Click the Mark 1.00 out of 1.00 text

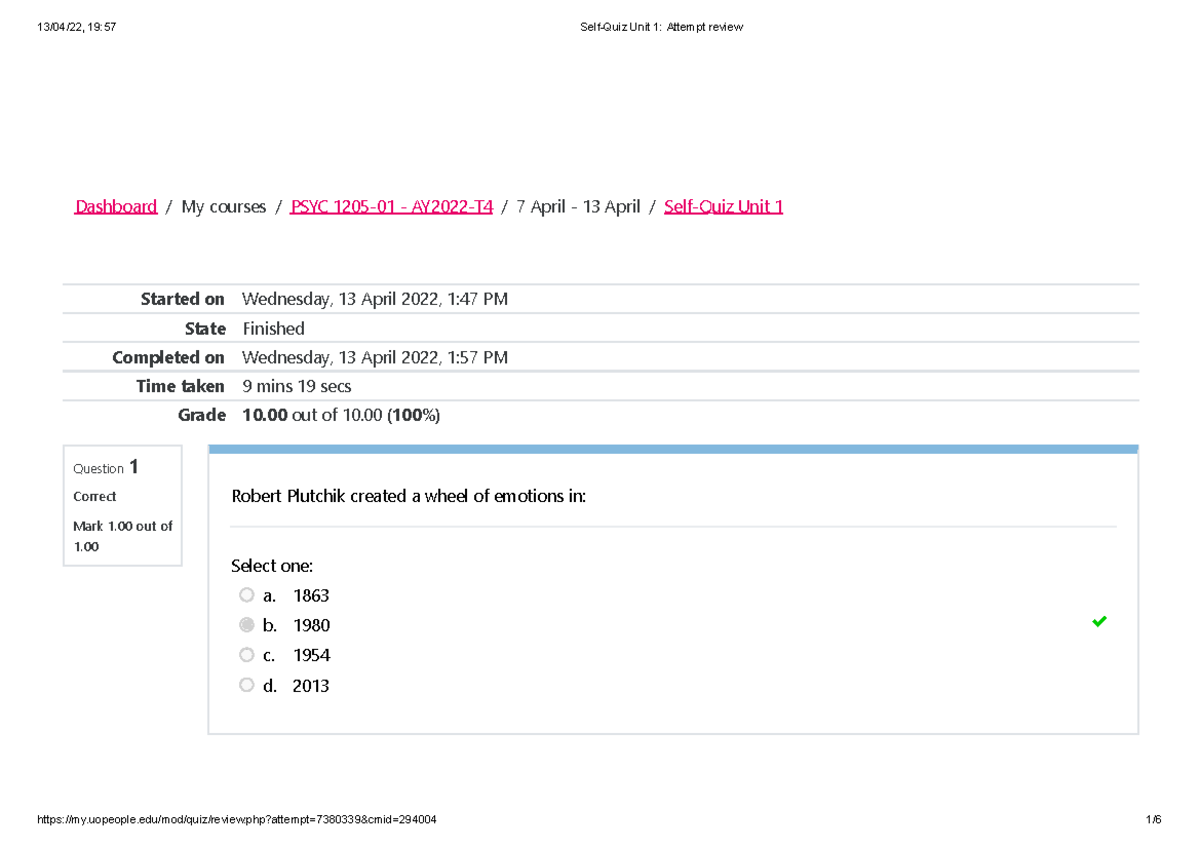(122, 536)
